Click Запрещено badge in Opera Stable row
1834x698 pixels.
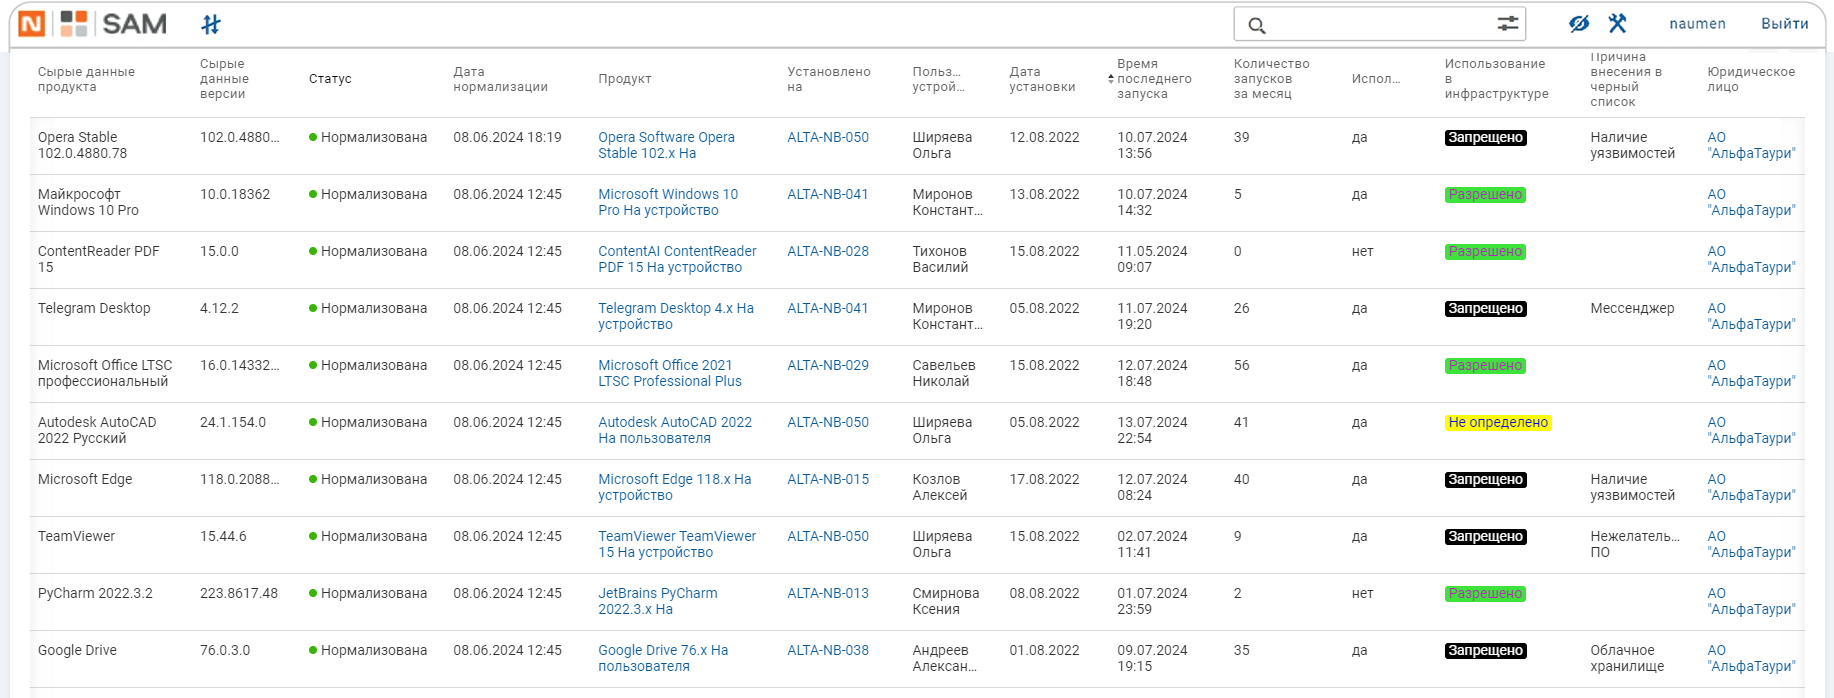pyautogui.click(x=1485, y=138)
